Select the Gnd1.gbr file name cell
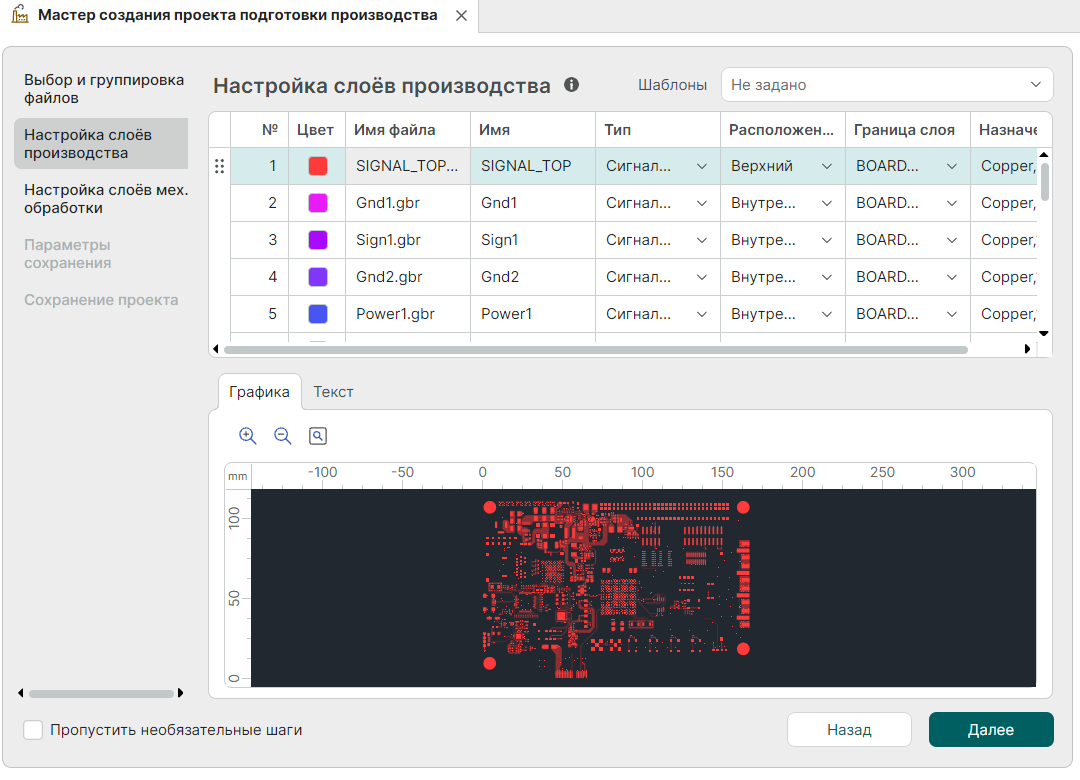Image resolution: width=1080 pixels, height=780 pixels. 408,203
